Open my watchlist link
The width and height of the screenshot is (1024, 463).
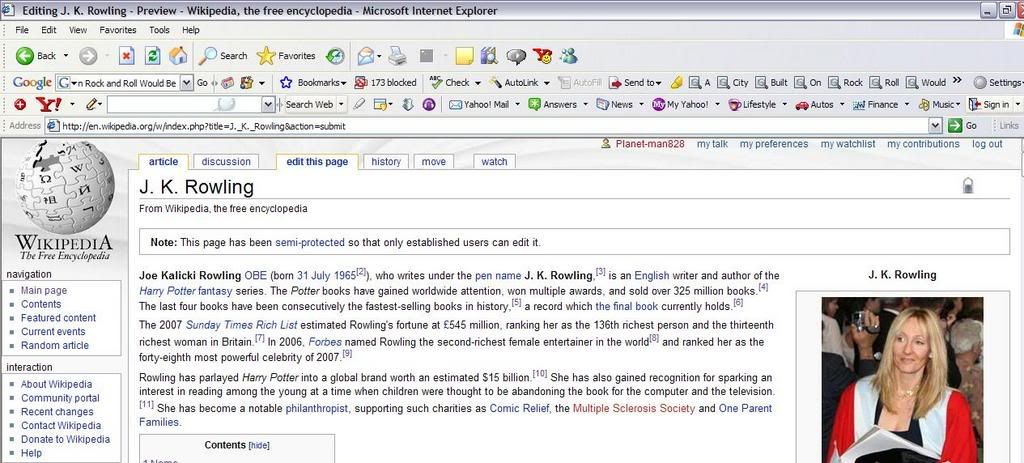[848, 144]
